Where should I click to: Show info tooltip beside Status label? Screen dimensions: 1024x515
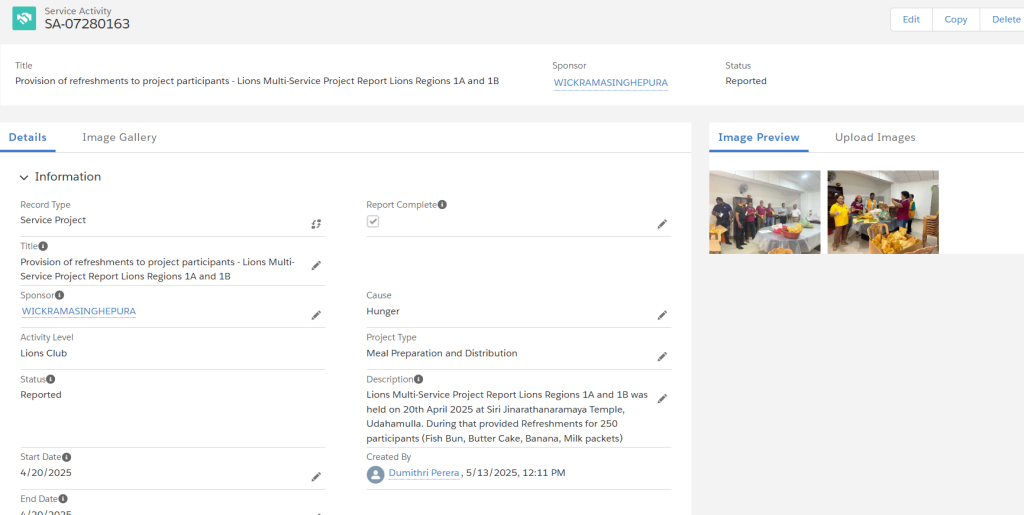click(51, 379)
